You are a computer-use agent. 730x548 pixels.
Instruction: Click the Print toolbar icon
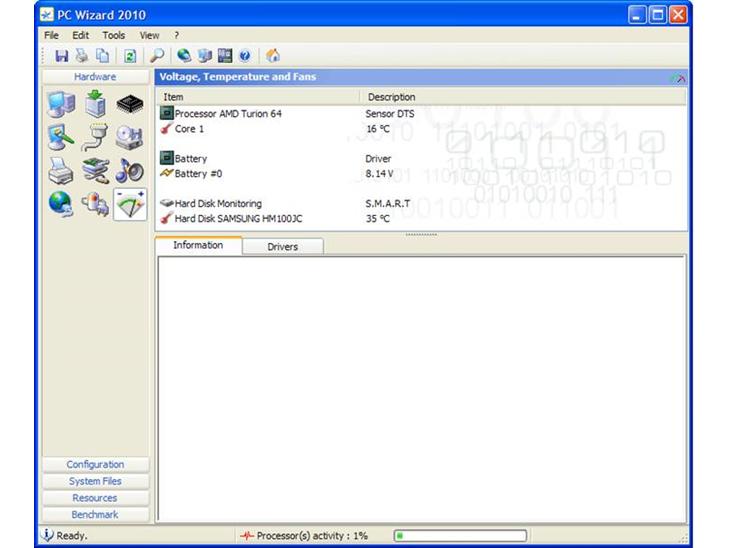pyautogui.click(x=82, y=56)
